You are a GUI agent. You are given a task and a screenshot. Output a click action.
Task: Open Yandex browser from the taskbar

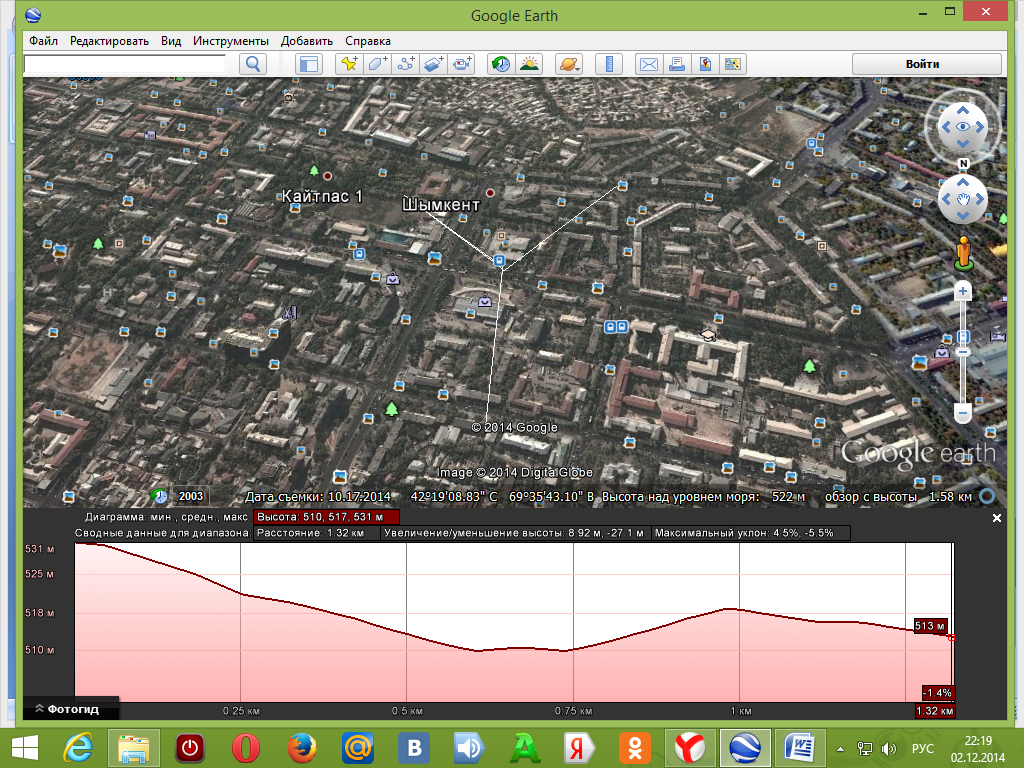tap(690, 748)
